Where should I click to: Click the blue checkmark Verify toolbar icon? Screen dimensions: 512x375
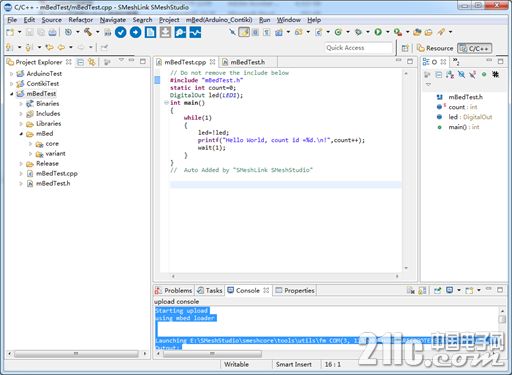121,32
